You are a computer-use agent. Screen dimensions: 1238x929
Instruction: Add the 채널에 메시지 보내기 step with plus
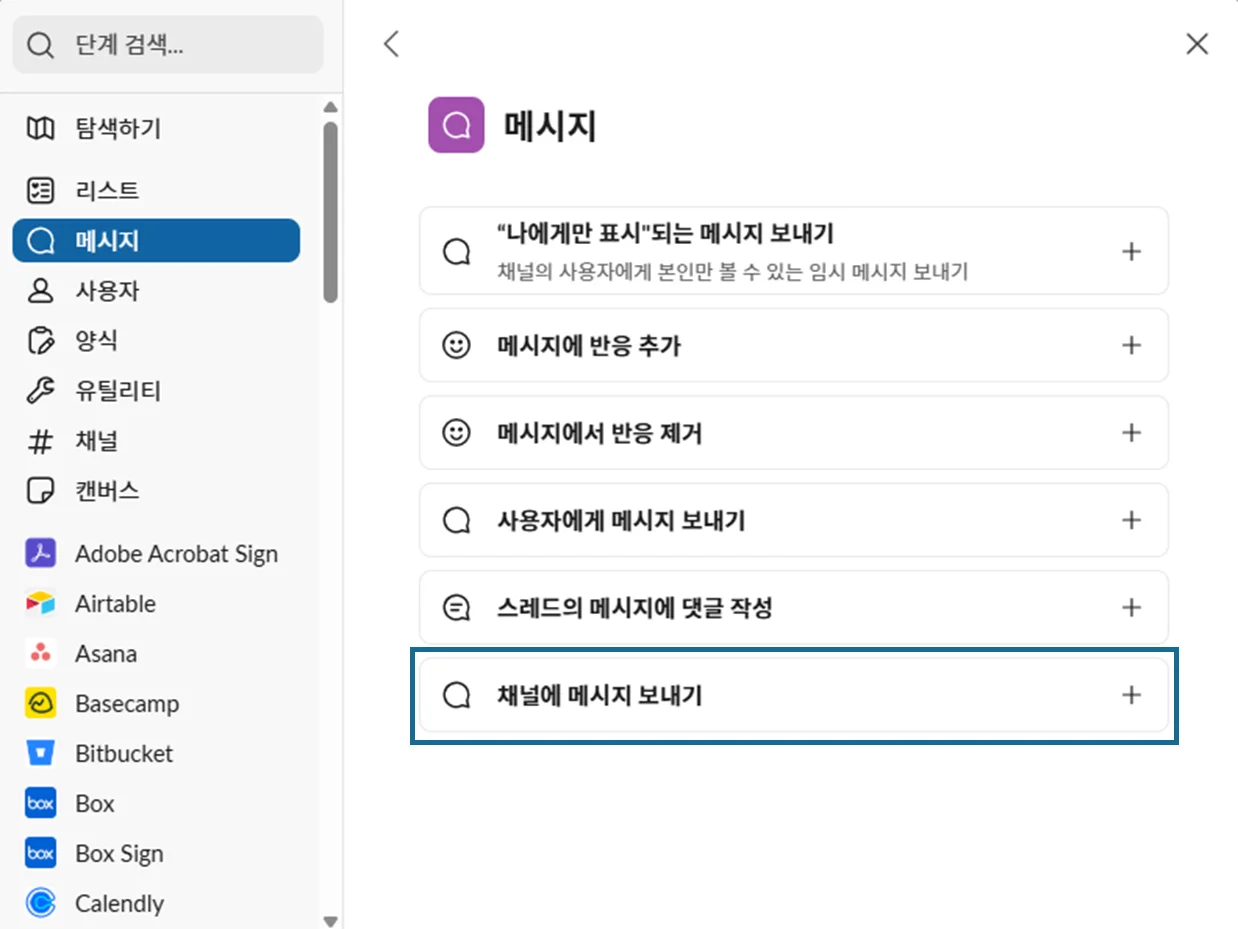tap(1131, 695)
